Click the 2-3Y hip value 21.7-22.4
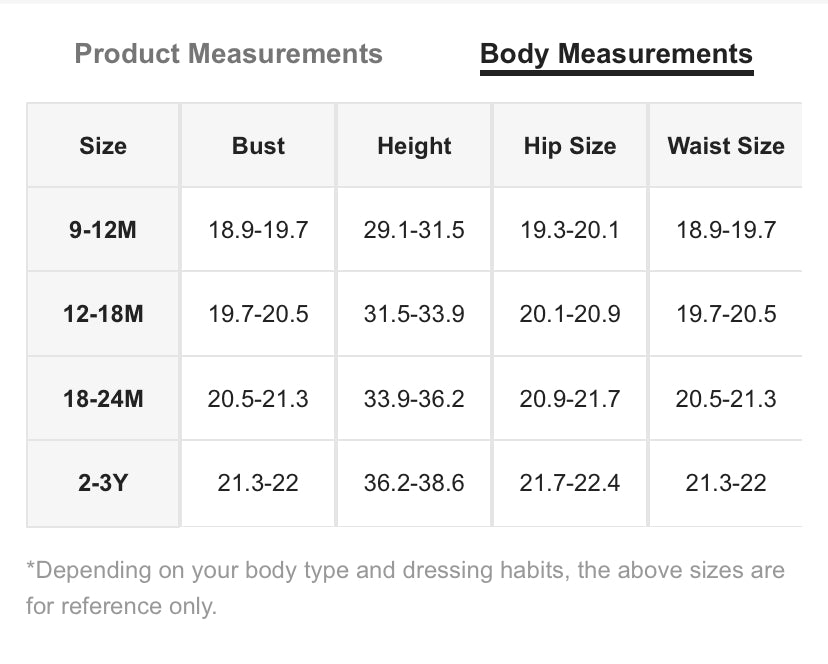This screenshot has height=664, width=828. tap(570, 483)
